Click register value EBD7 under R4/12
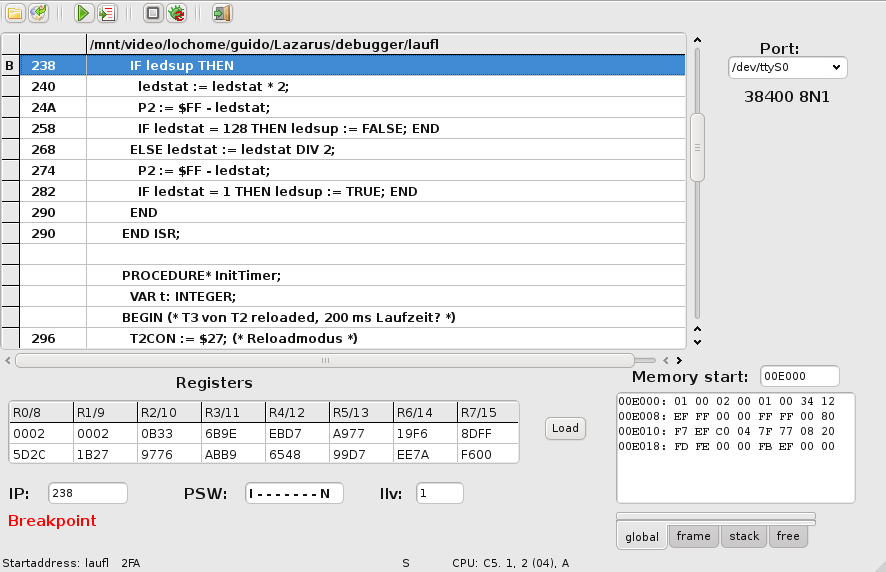This screenshot has height=572, width=886. pos(297,434)
